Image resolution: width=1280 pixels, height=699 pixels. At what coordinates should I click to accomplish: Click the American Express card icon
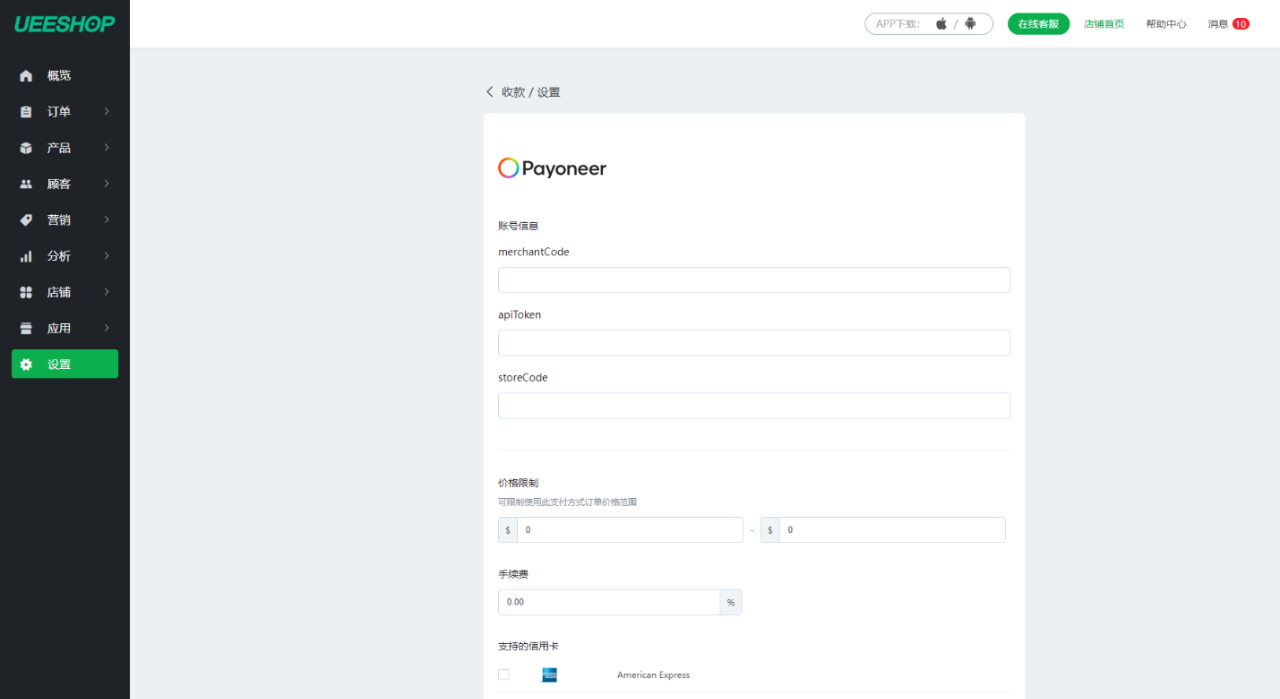point(549,675)
